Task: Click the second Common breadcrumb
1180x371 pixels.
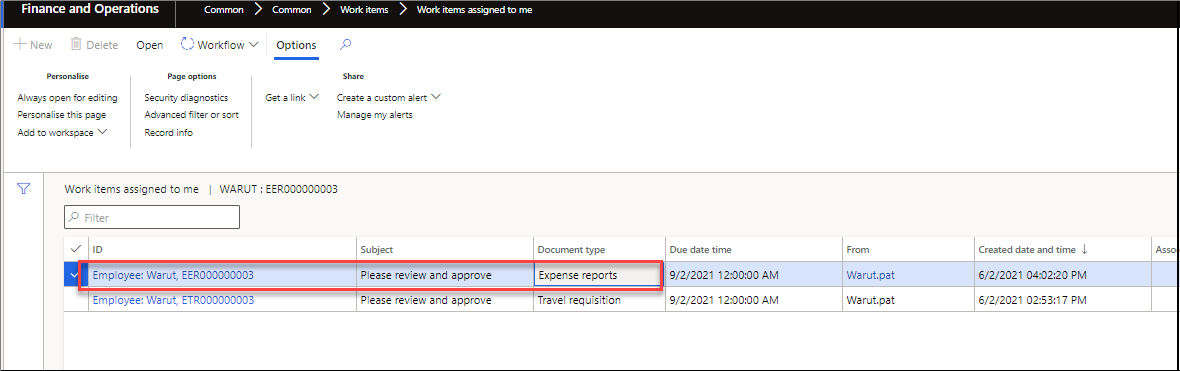Action: pyautogui.click(x=292, y=11)
